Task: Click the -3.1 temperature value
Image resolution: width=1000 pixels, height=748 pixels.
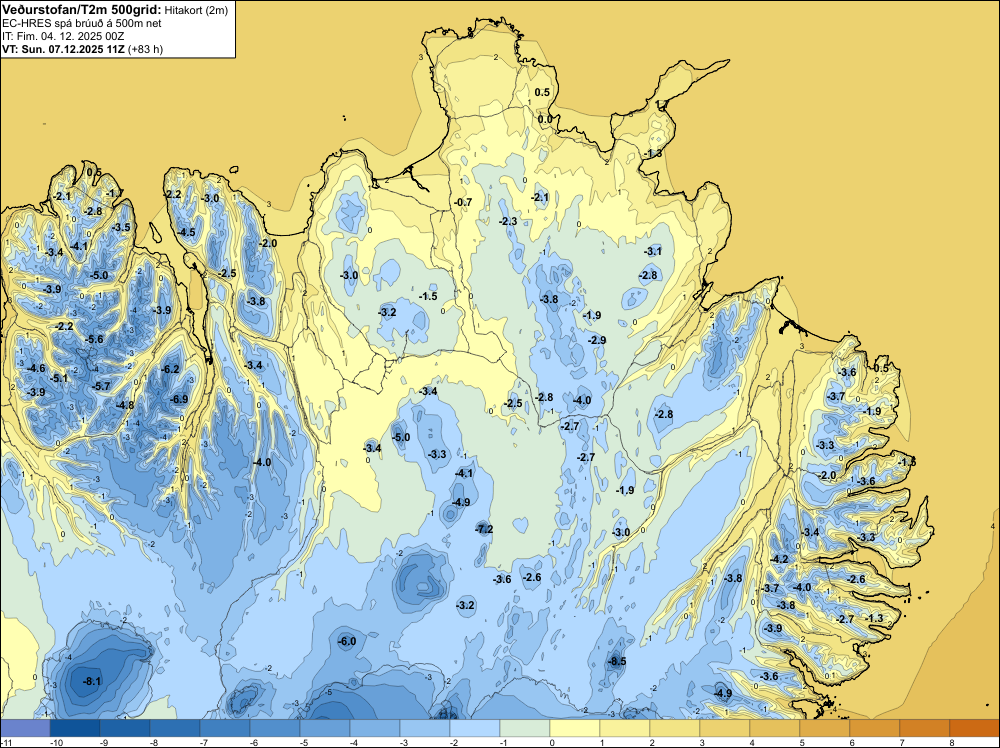Action: (x=653, y=252)
